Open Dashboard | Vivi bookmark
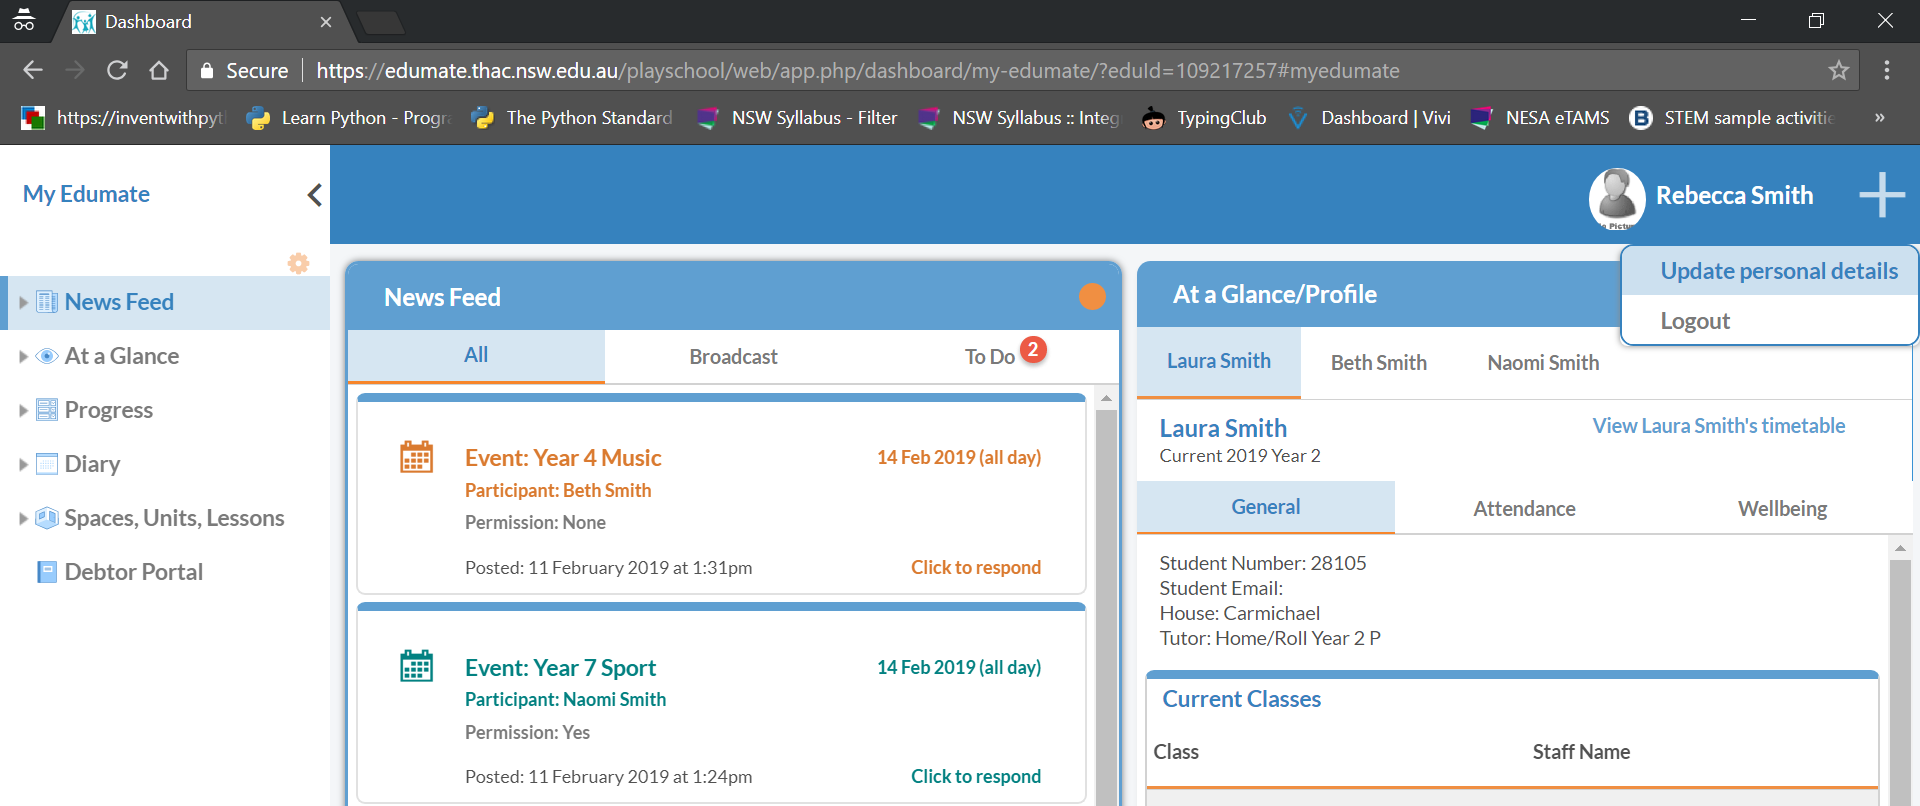Image resolution: width=1920 pixels, height=806 pixels. point(1369,118)
